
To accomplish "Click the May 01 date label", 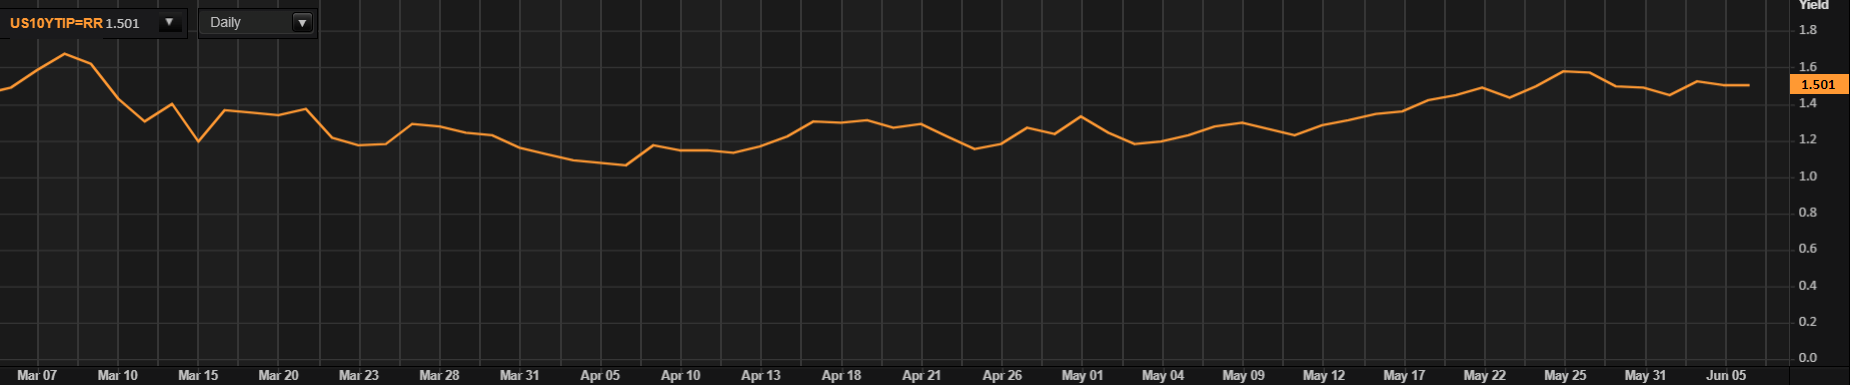I will click(x=1082, y=375).
